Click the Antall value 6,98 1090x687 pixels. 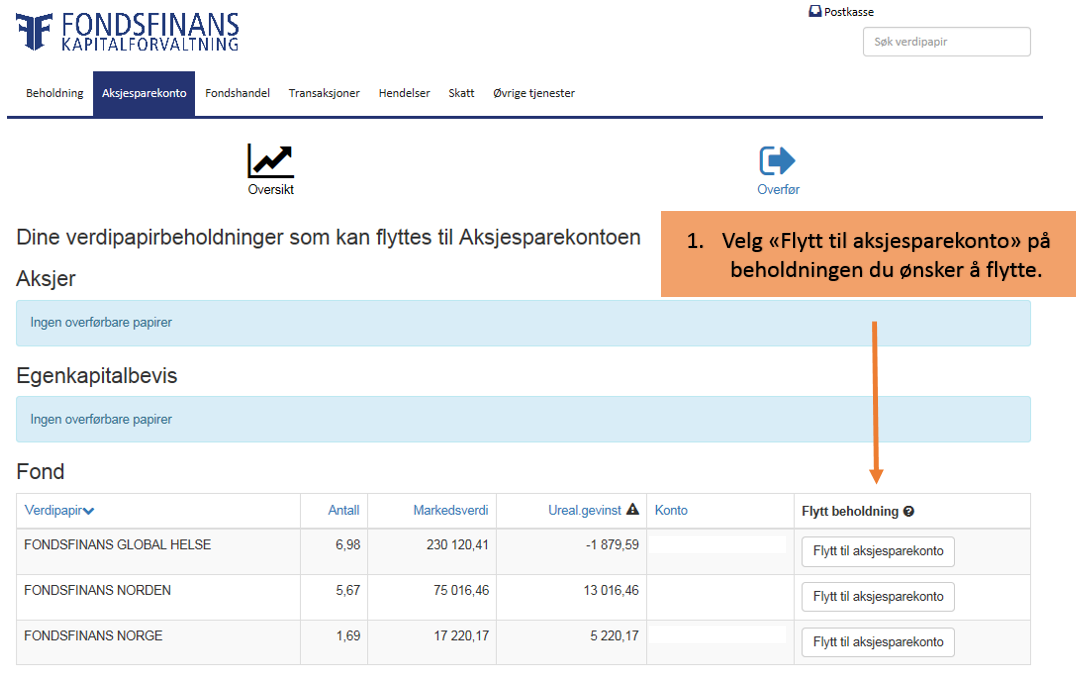tap(348, 544)
